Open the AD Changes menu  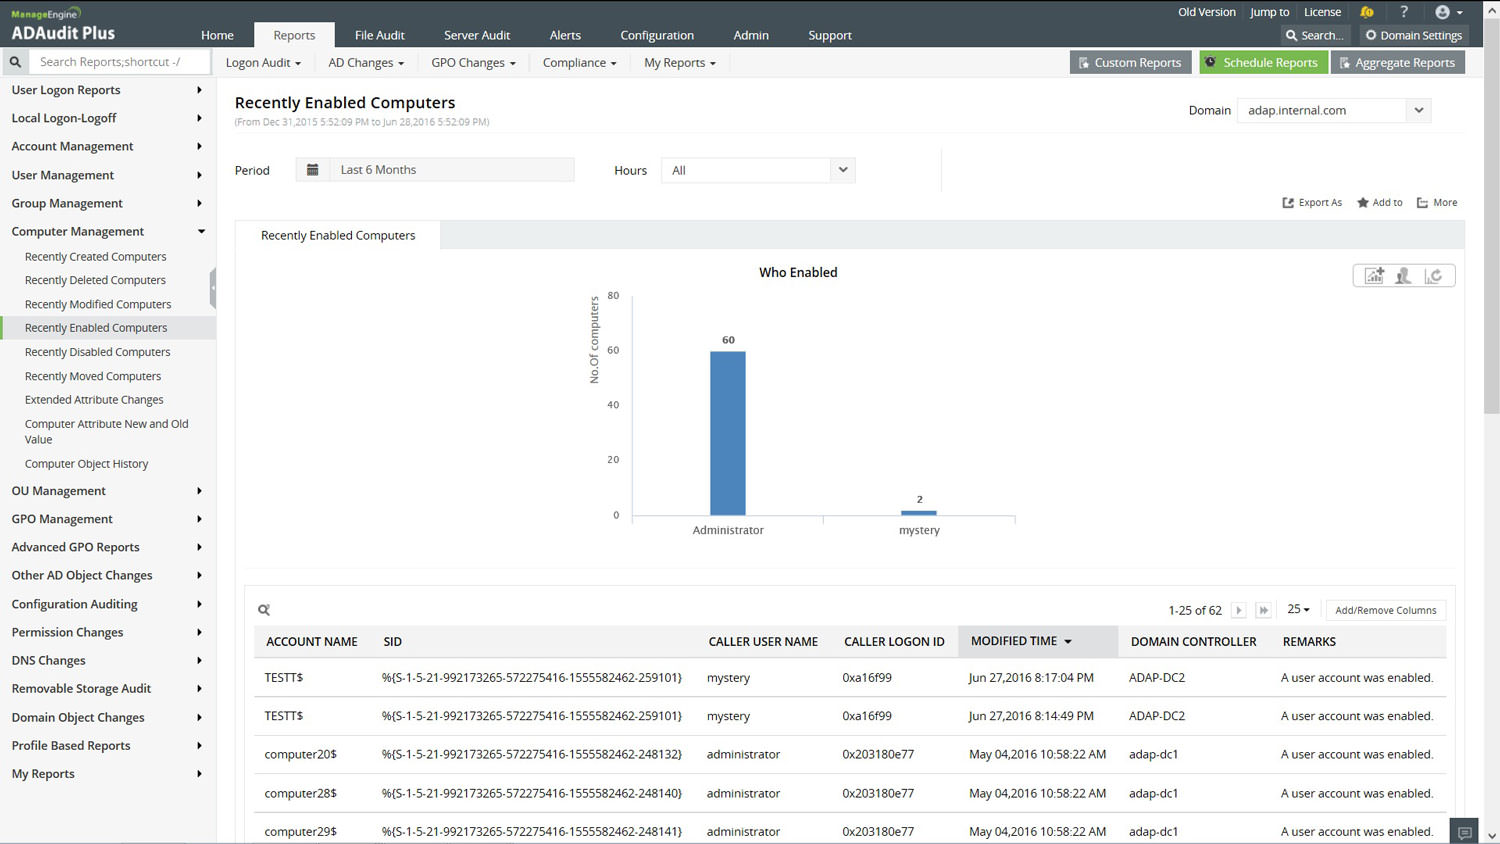point(366,62)
